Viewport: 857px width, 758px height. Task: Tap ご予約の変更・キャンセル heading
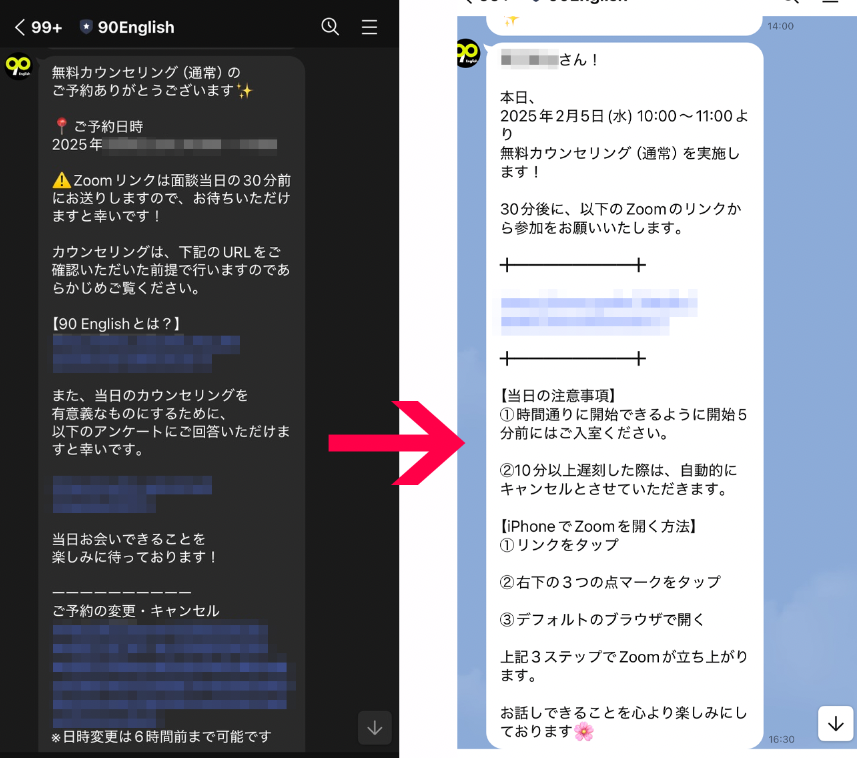point(136,610)
